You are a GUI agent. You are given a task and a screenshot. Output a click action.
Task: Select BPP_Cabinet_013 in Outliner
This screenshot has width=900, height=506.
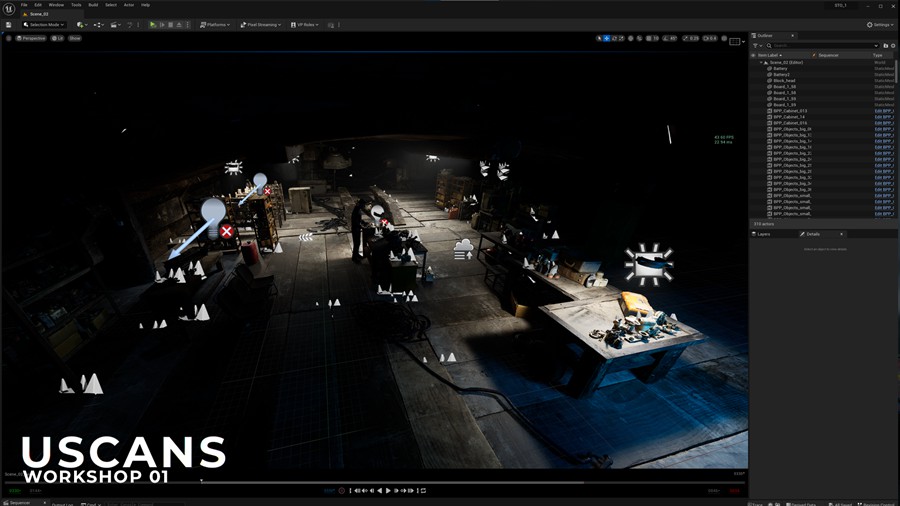pos(790,111)
